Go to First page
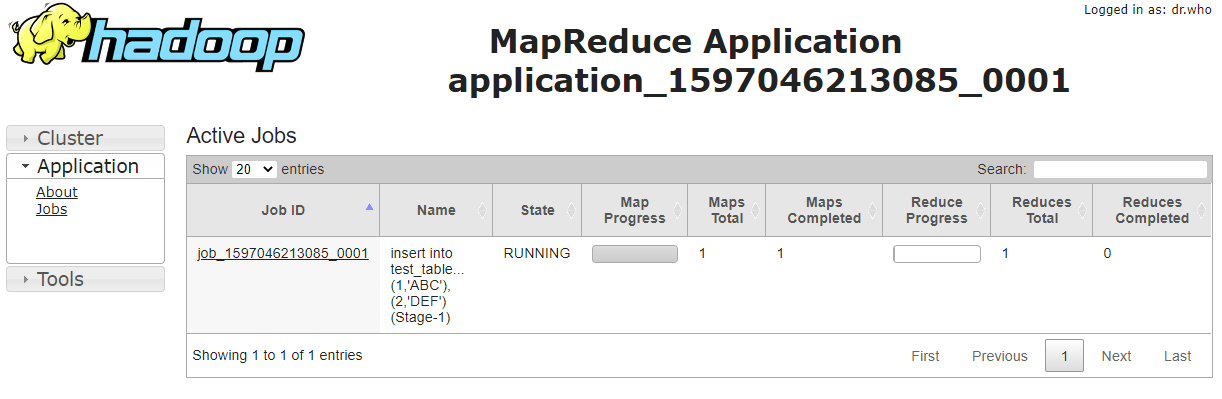Viewport: 1222px width, 399px height. click(925, 356)
